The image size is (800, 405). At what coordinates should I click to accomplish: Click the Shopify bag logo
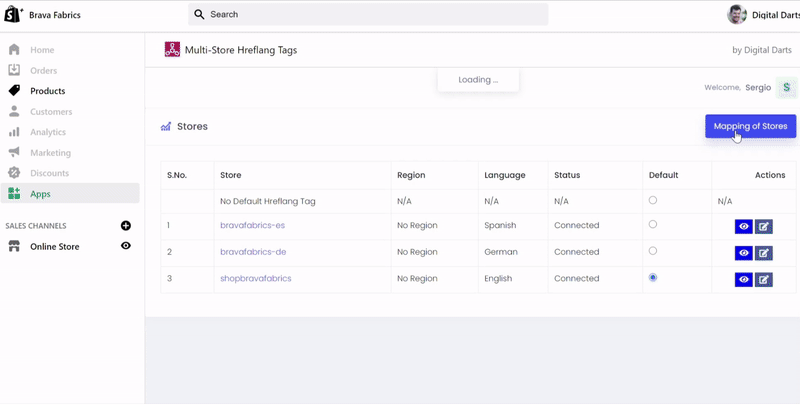(x=13, y=14)
